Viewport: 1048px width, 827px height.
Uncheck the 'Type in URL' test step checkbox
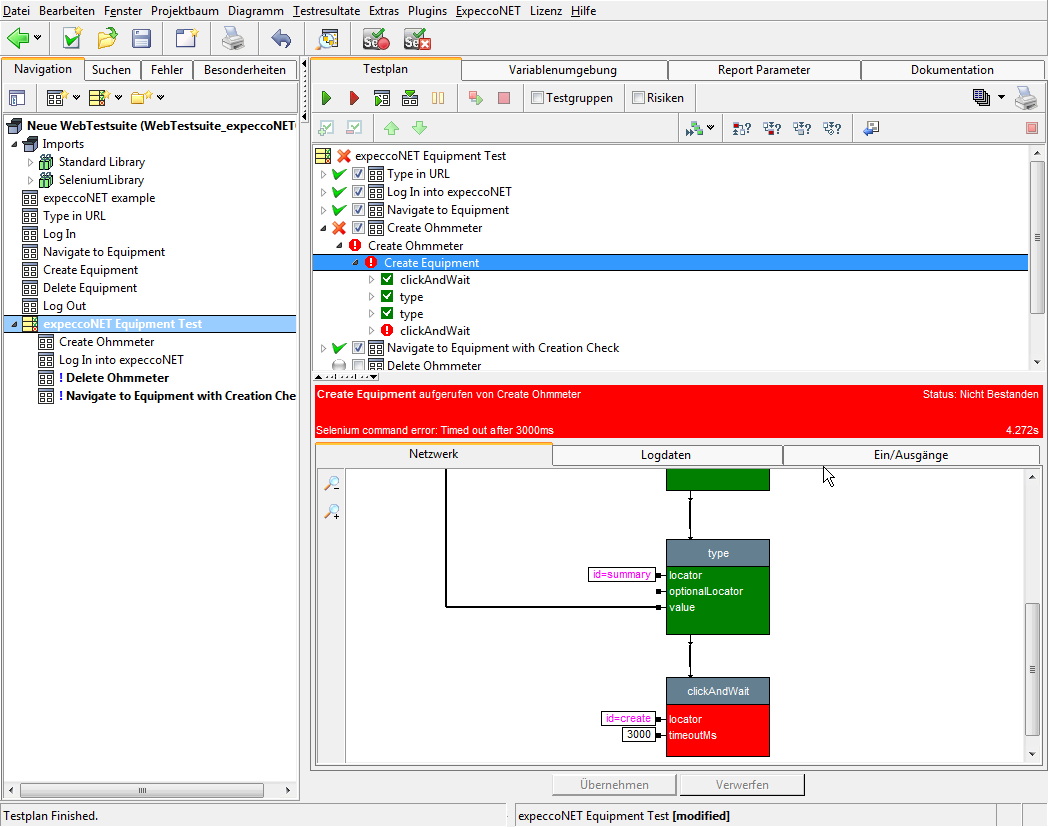(x=358, y=174)
